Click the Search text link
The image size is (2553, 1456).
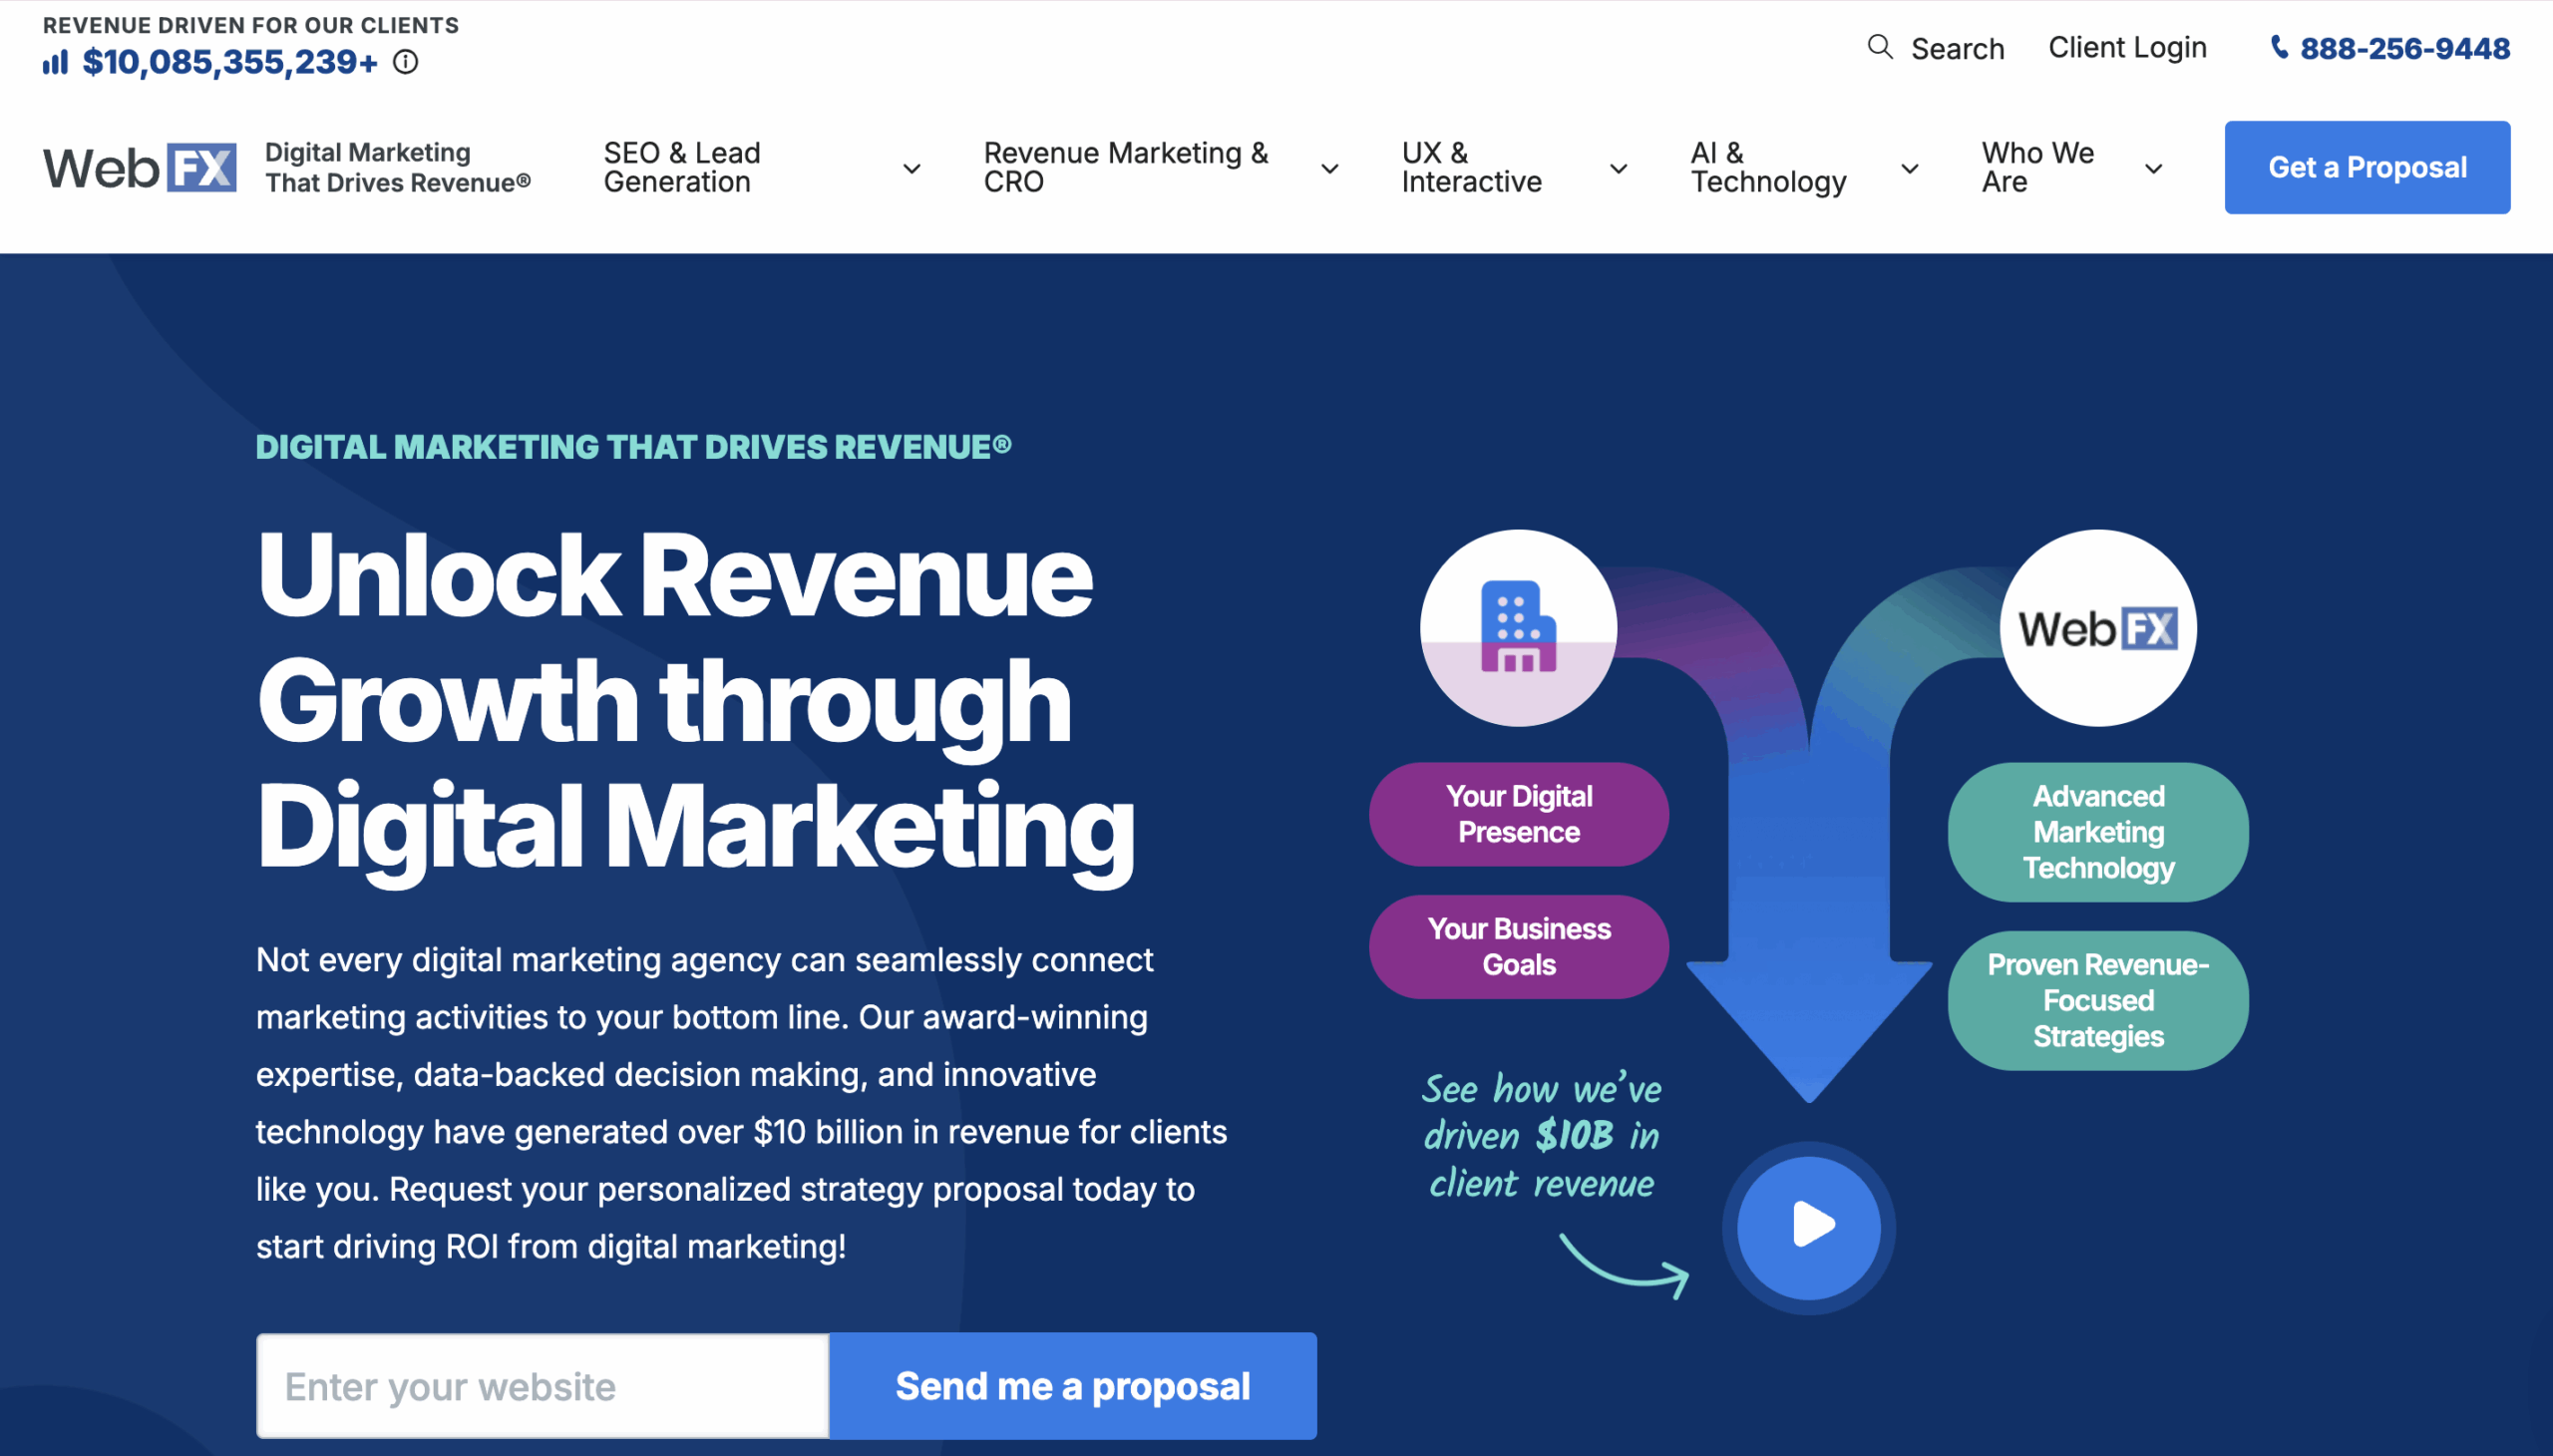tap(1957, 48)
